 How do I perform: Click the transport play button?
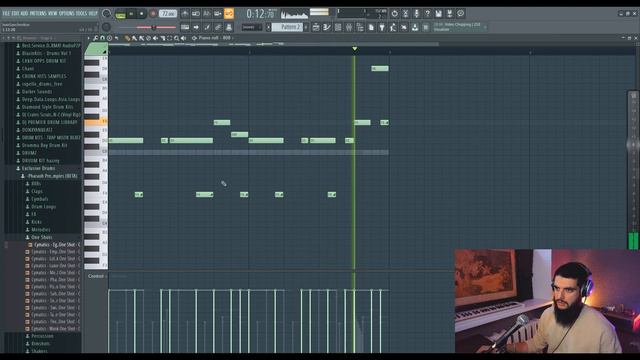tap(131, 14)
